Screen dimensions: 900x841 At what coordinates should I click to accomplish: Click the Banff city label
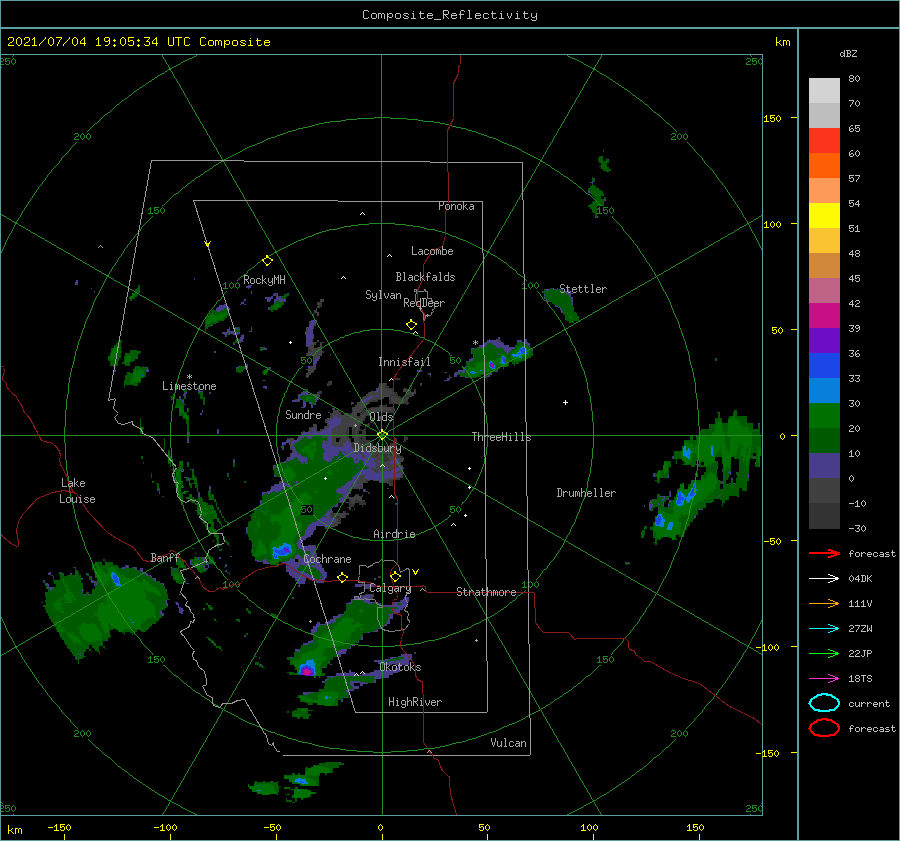click(x=165, y=557)
